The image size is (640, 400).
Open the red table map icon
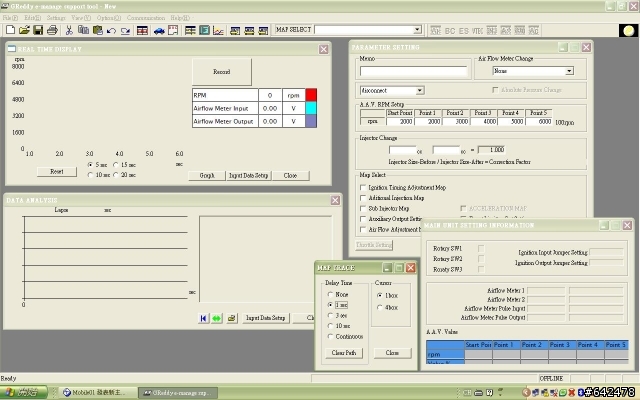click(142, 31)
